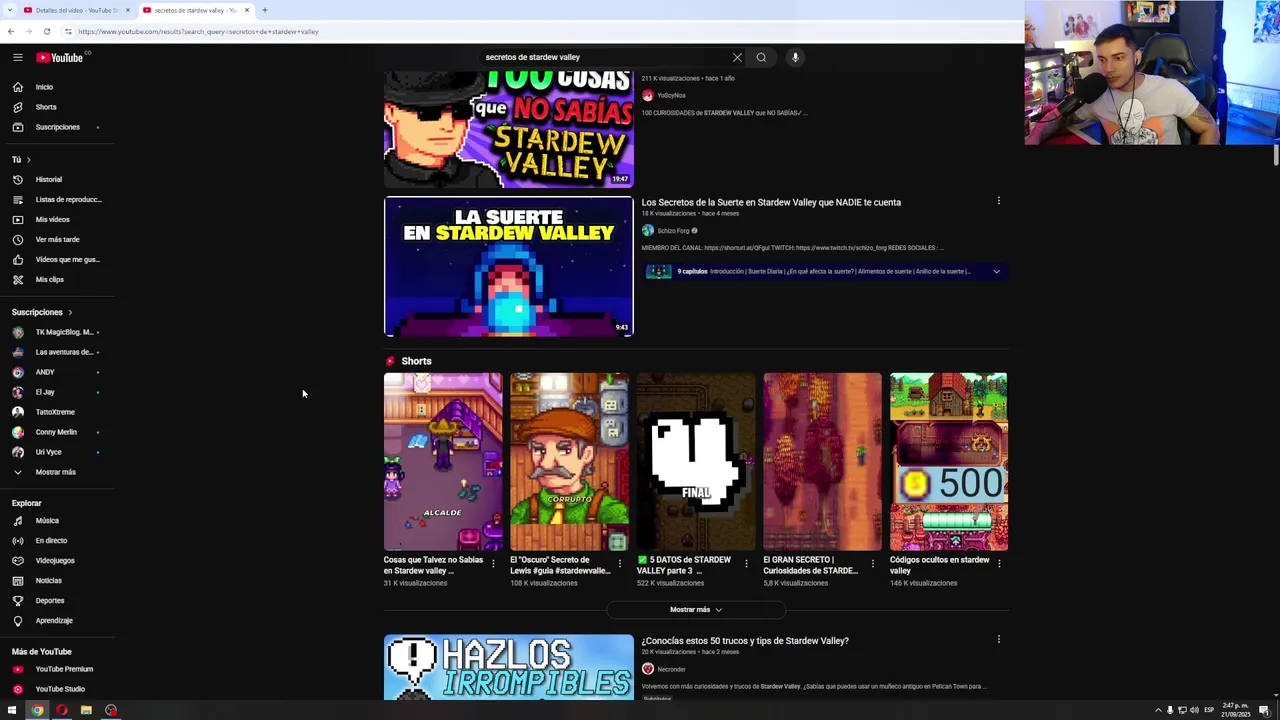The image size is (1280, 720).
Task: Play the 5 DATOS de Stardew Valley short
Action: [x=696, y=462]
